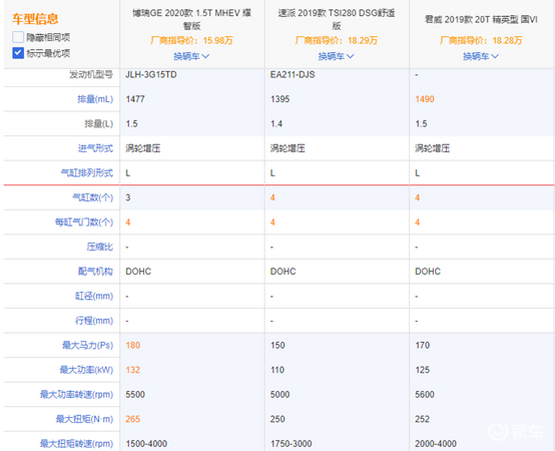This screenshot has width=555, height=451.
Task: Click torque value 252
Action: [x=423, y=419]
